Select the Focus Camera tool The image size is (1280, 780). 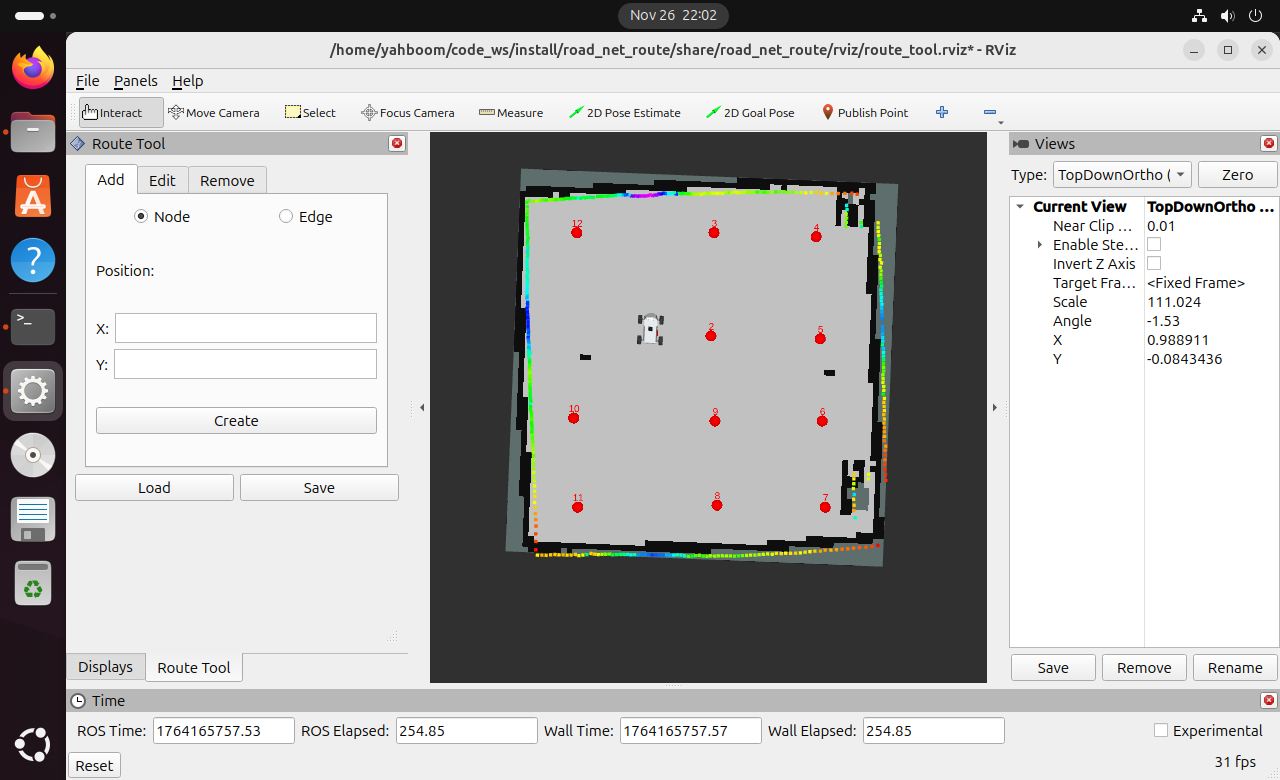407,113
